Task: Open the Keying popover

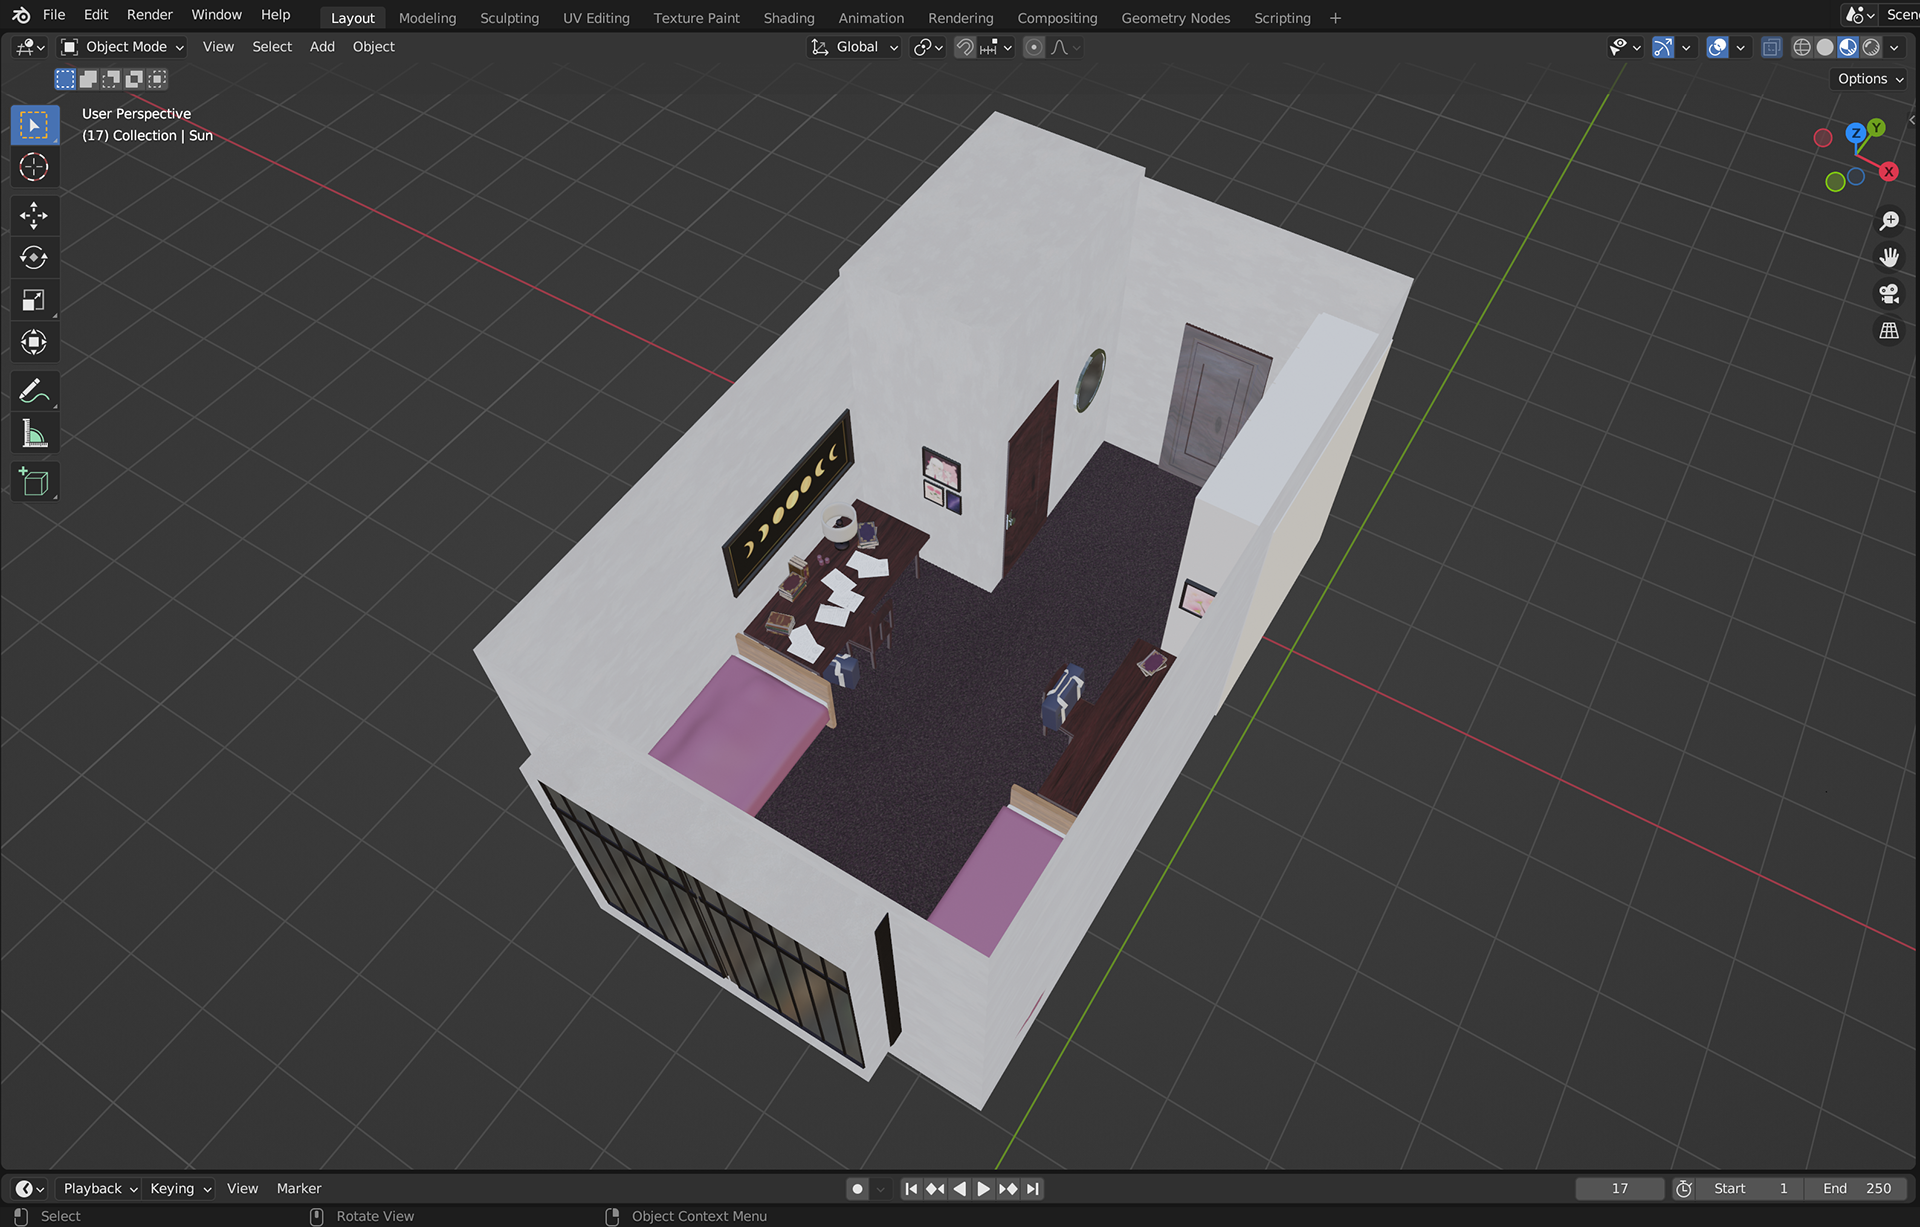Action: coord(180,1189)
